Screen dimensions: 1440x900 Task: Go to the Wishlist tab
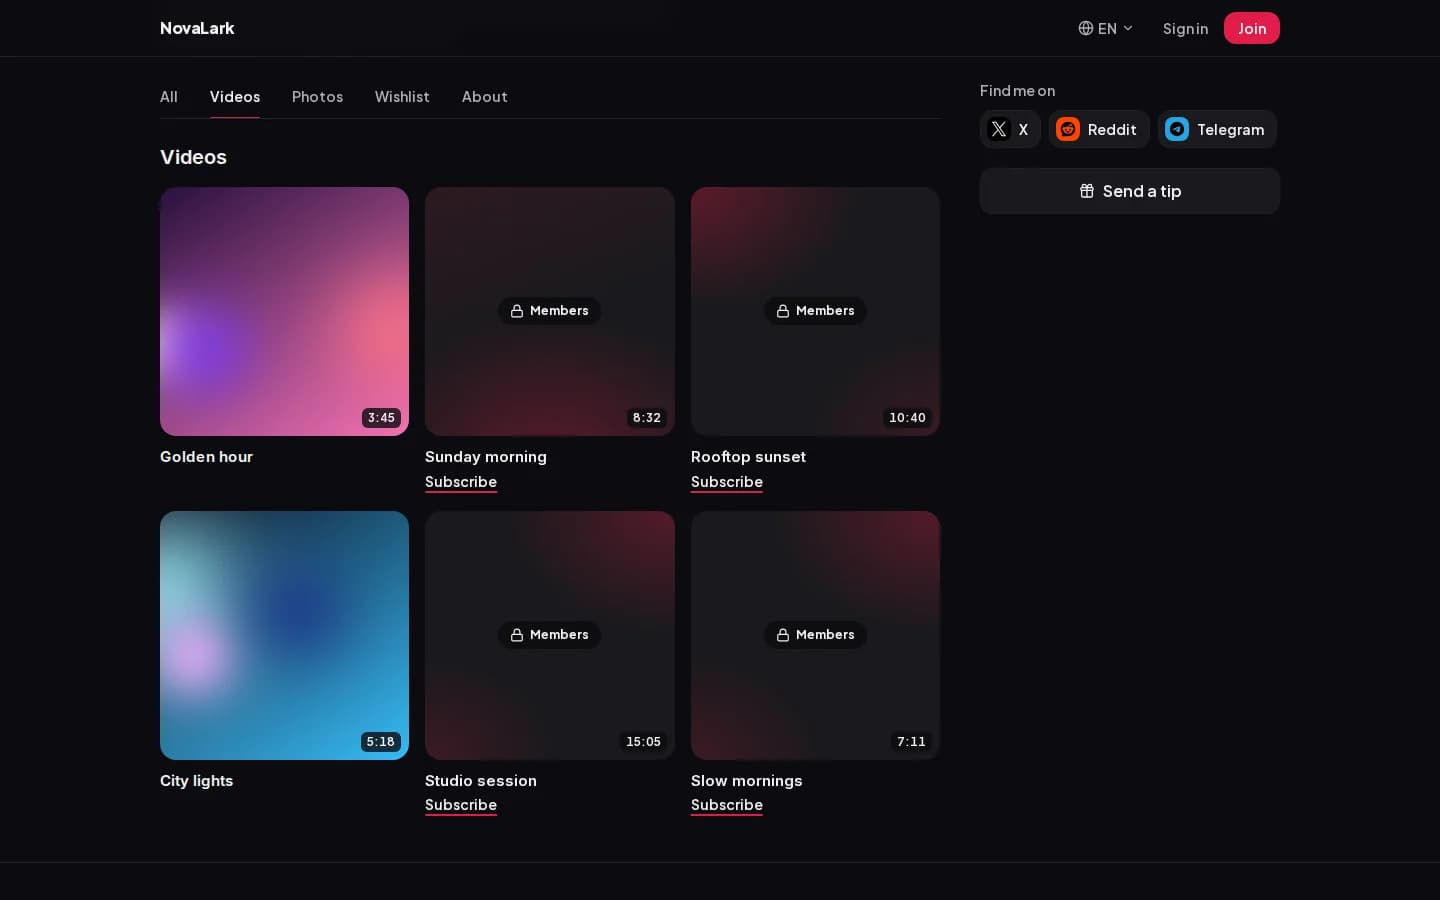pos(402,97)
